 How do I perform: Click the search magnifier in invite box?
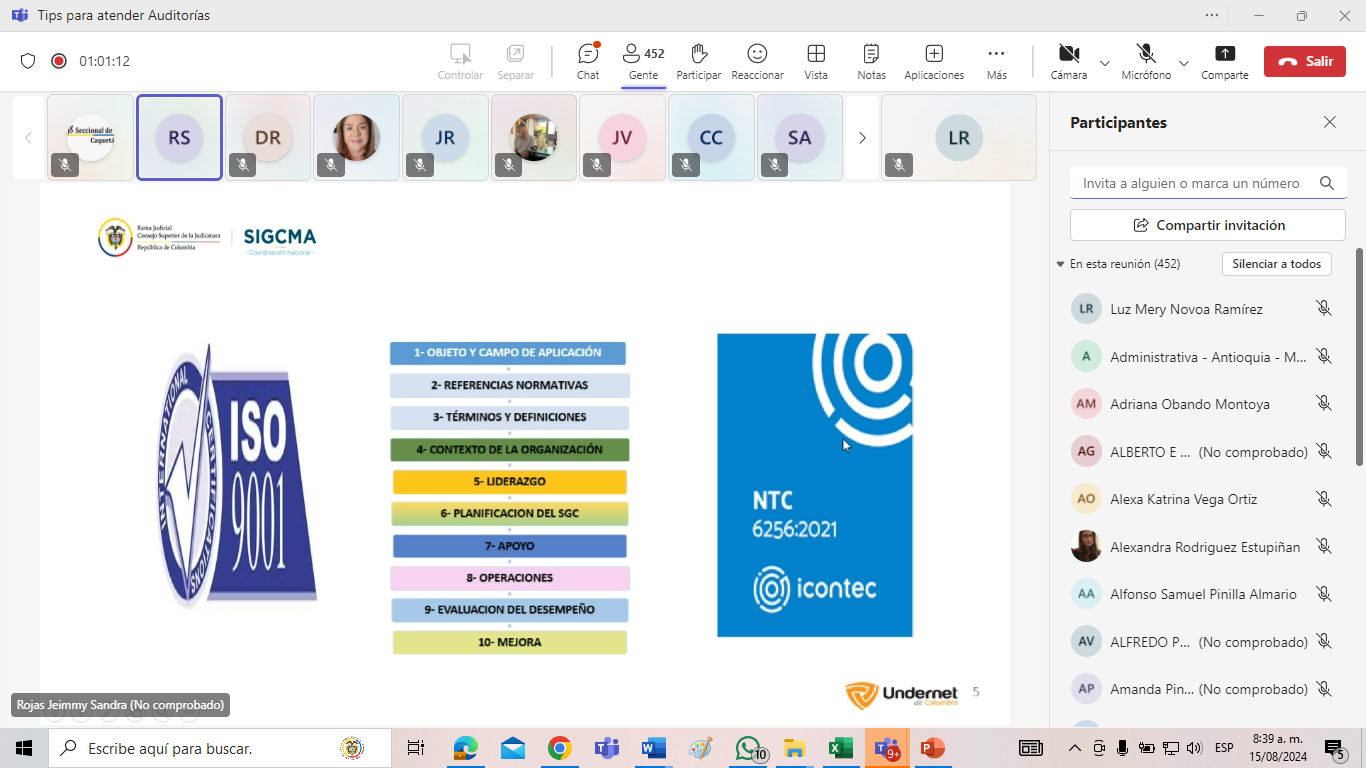[1327, 183]
